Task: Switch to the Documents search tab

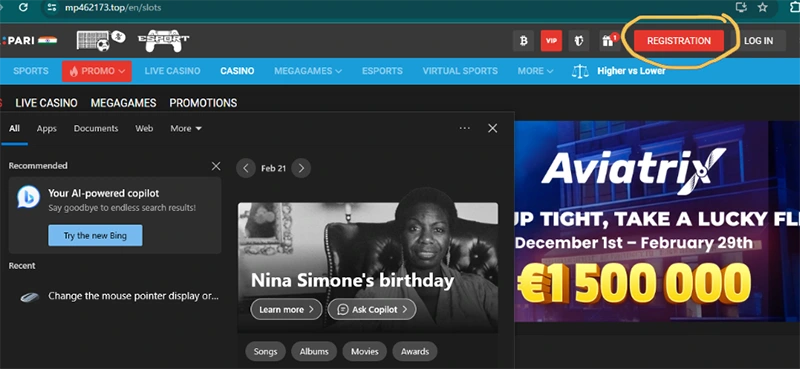Action: point(96,129)
